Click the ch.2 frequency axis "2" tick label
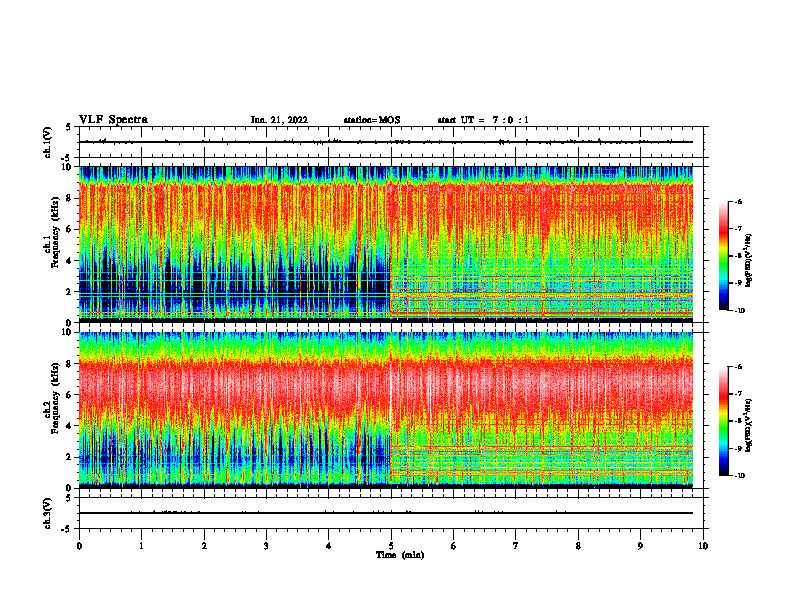Image resolution: width=792 pixels, height=612 pixels. pyautogui.click(x=70, y=457)
